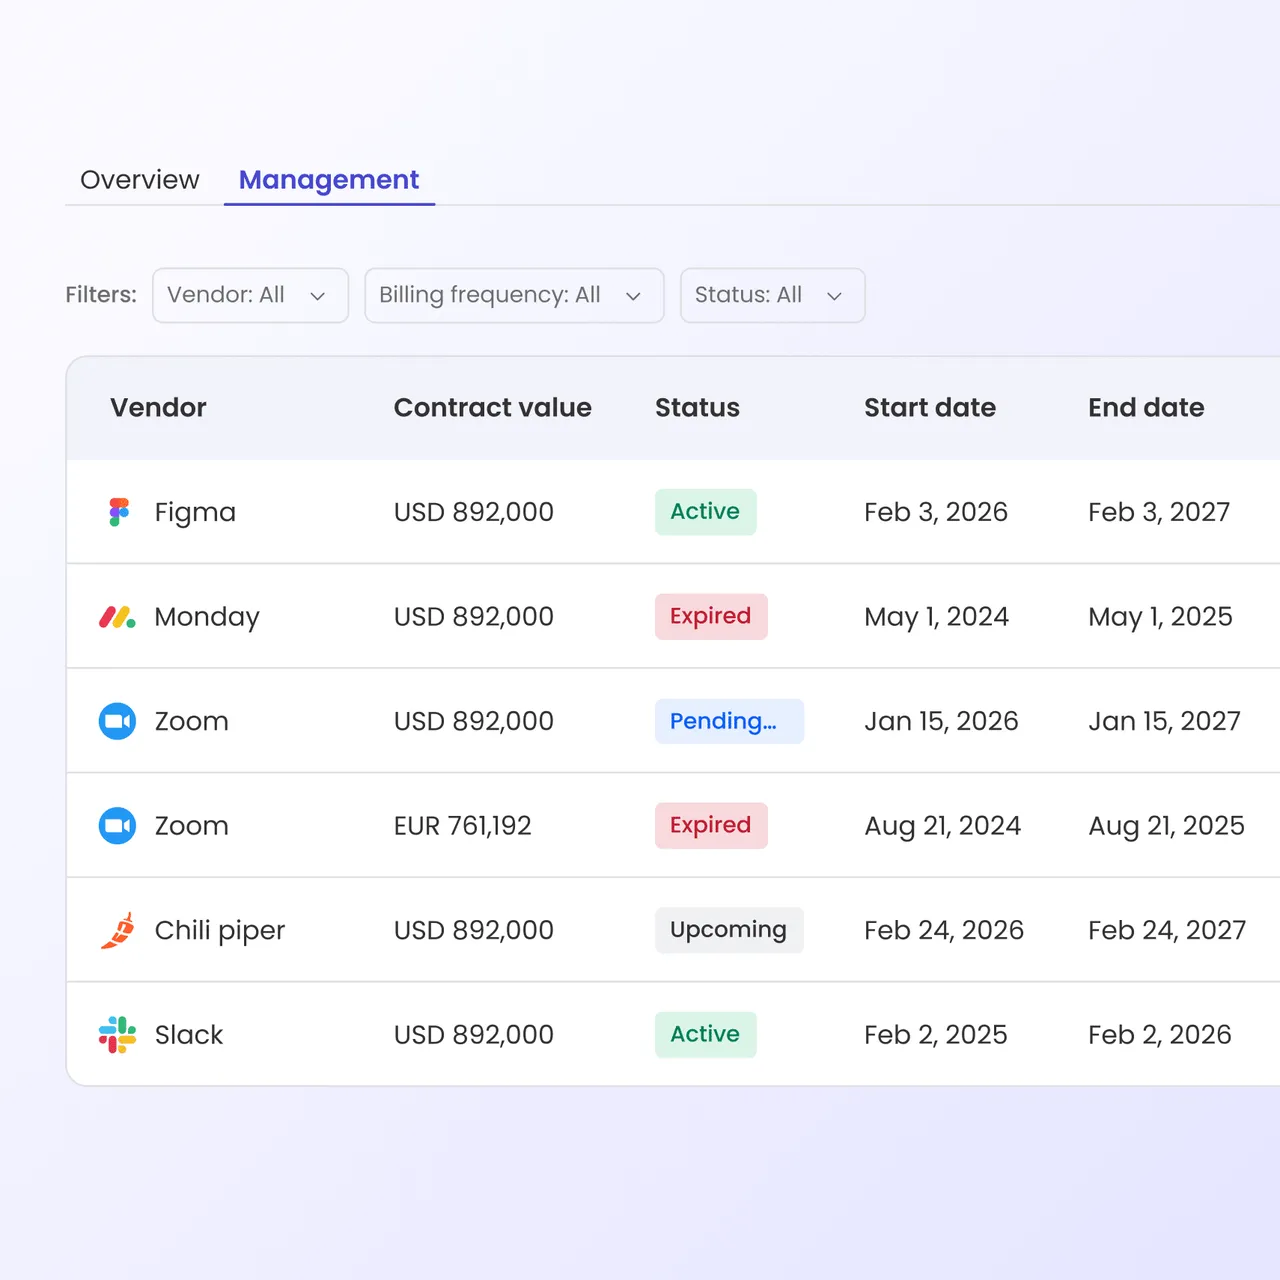The image size is (1280, 1280).
Task: Select the Figma vendor name
Action: coord(195,513)
